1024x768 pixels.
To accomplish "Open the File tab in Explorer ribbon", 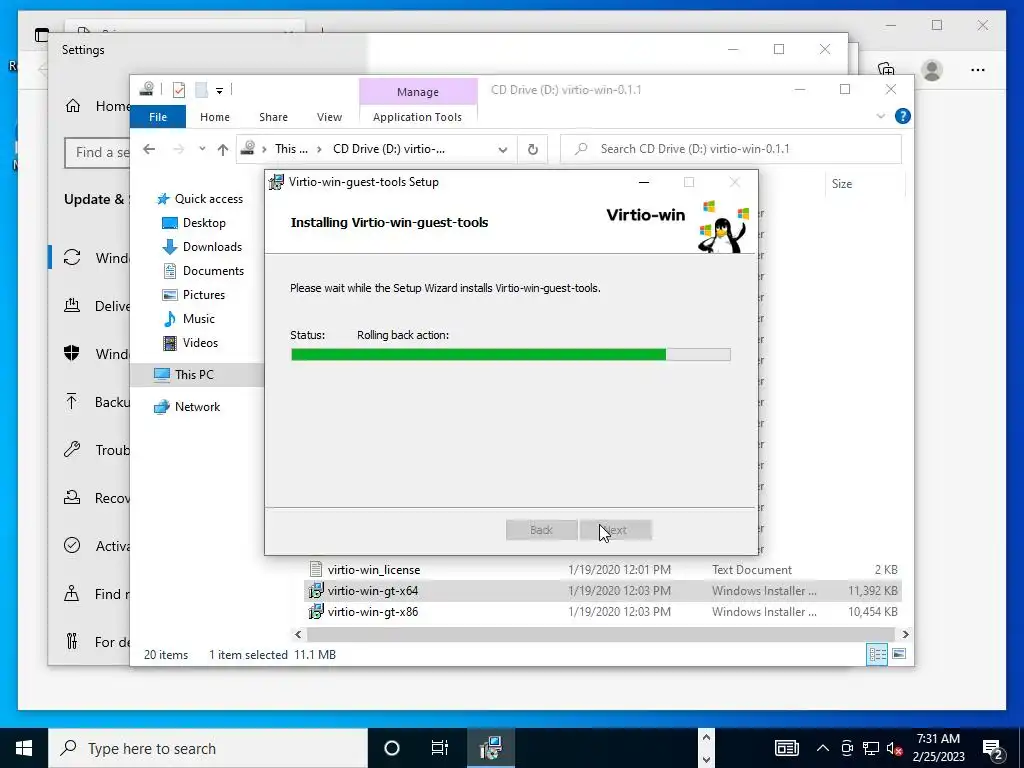I will click(x=158, y=117).
